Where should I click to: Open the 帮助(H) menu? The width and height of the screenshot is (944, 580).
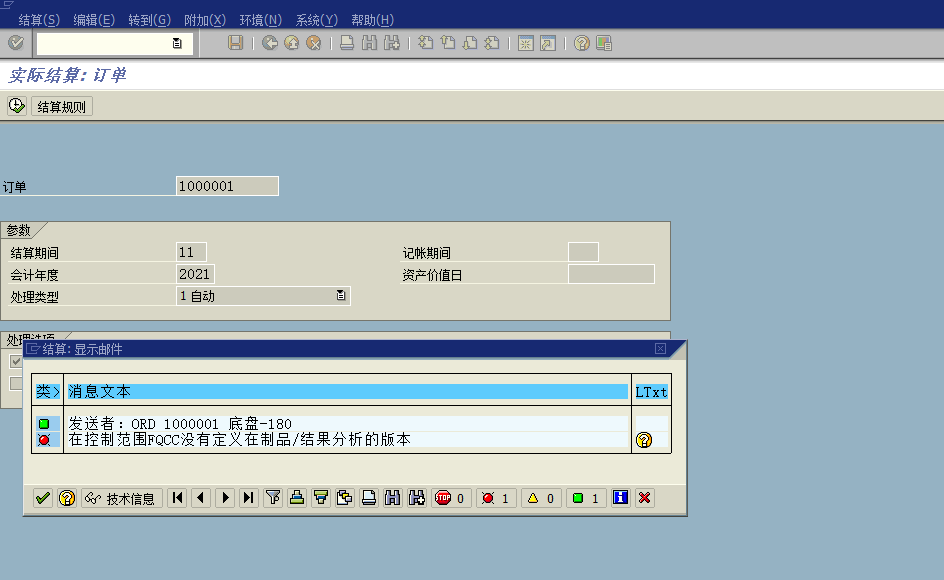(372, 20)
